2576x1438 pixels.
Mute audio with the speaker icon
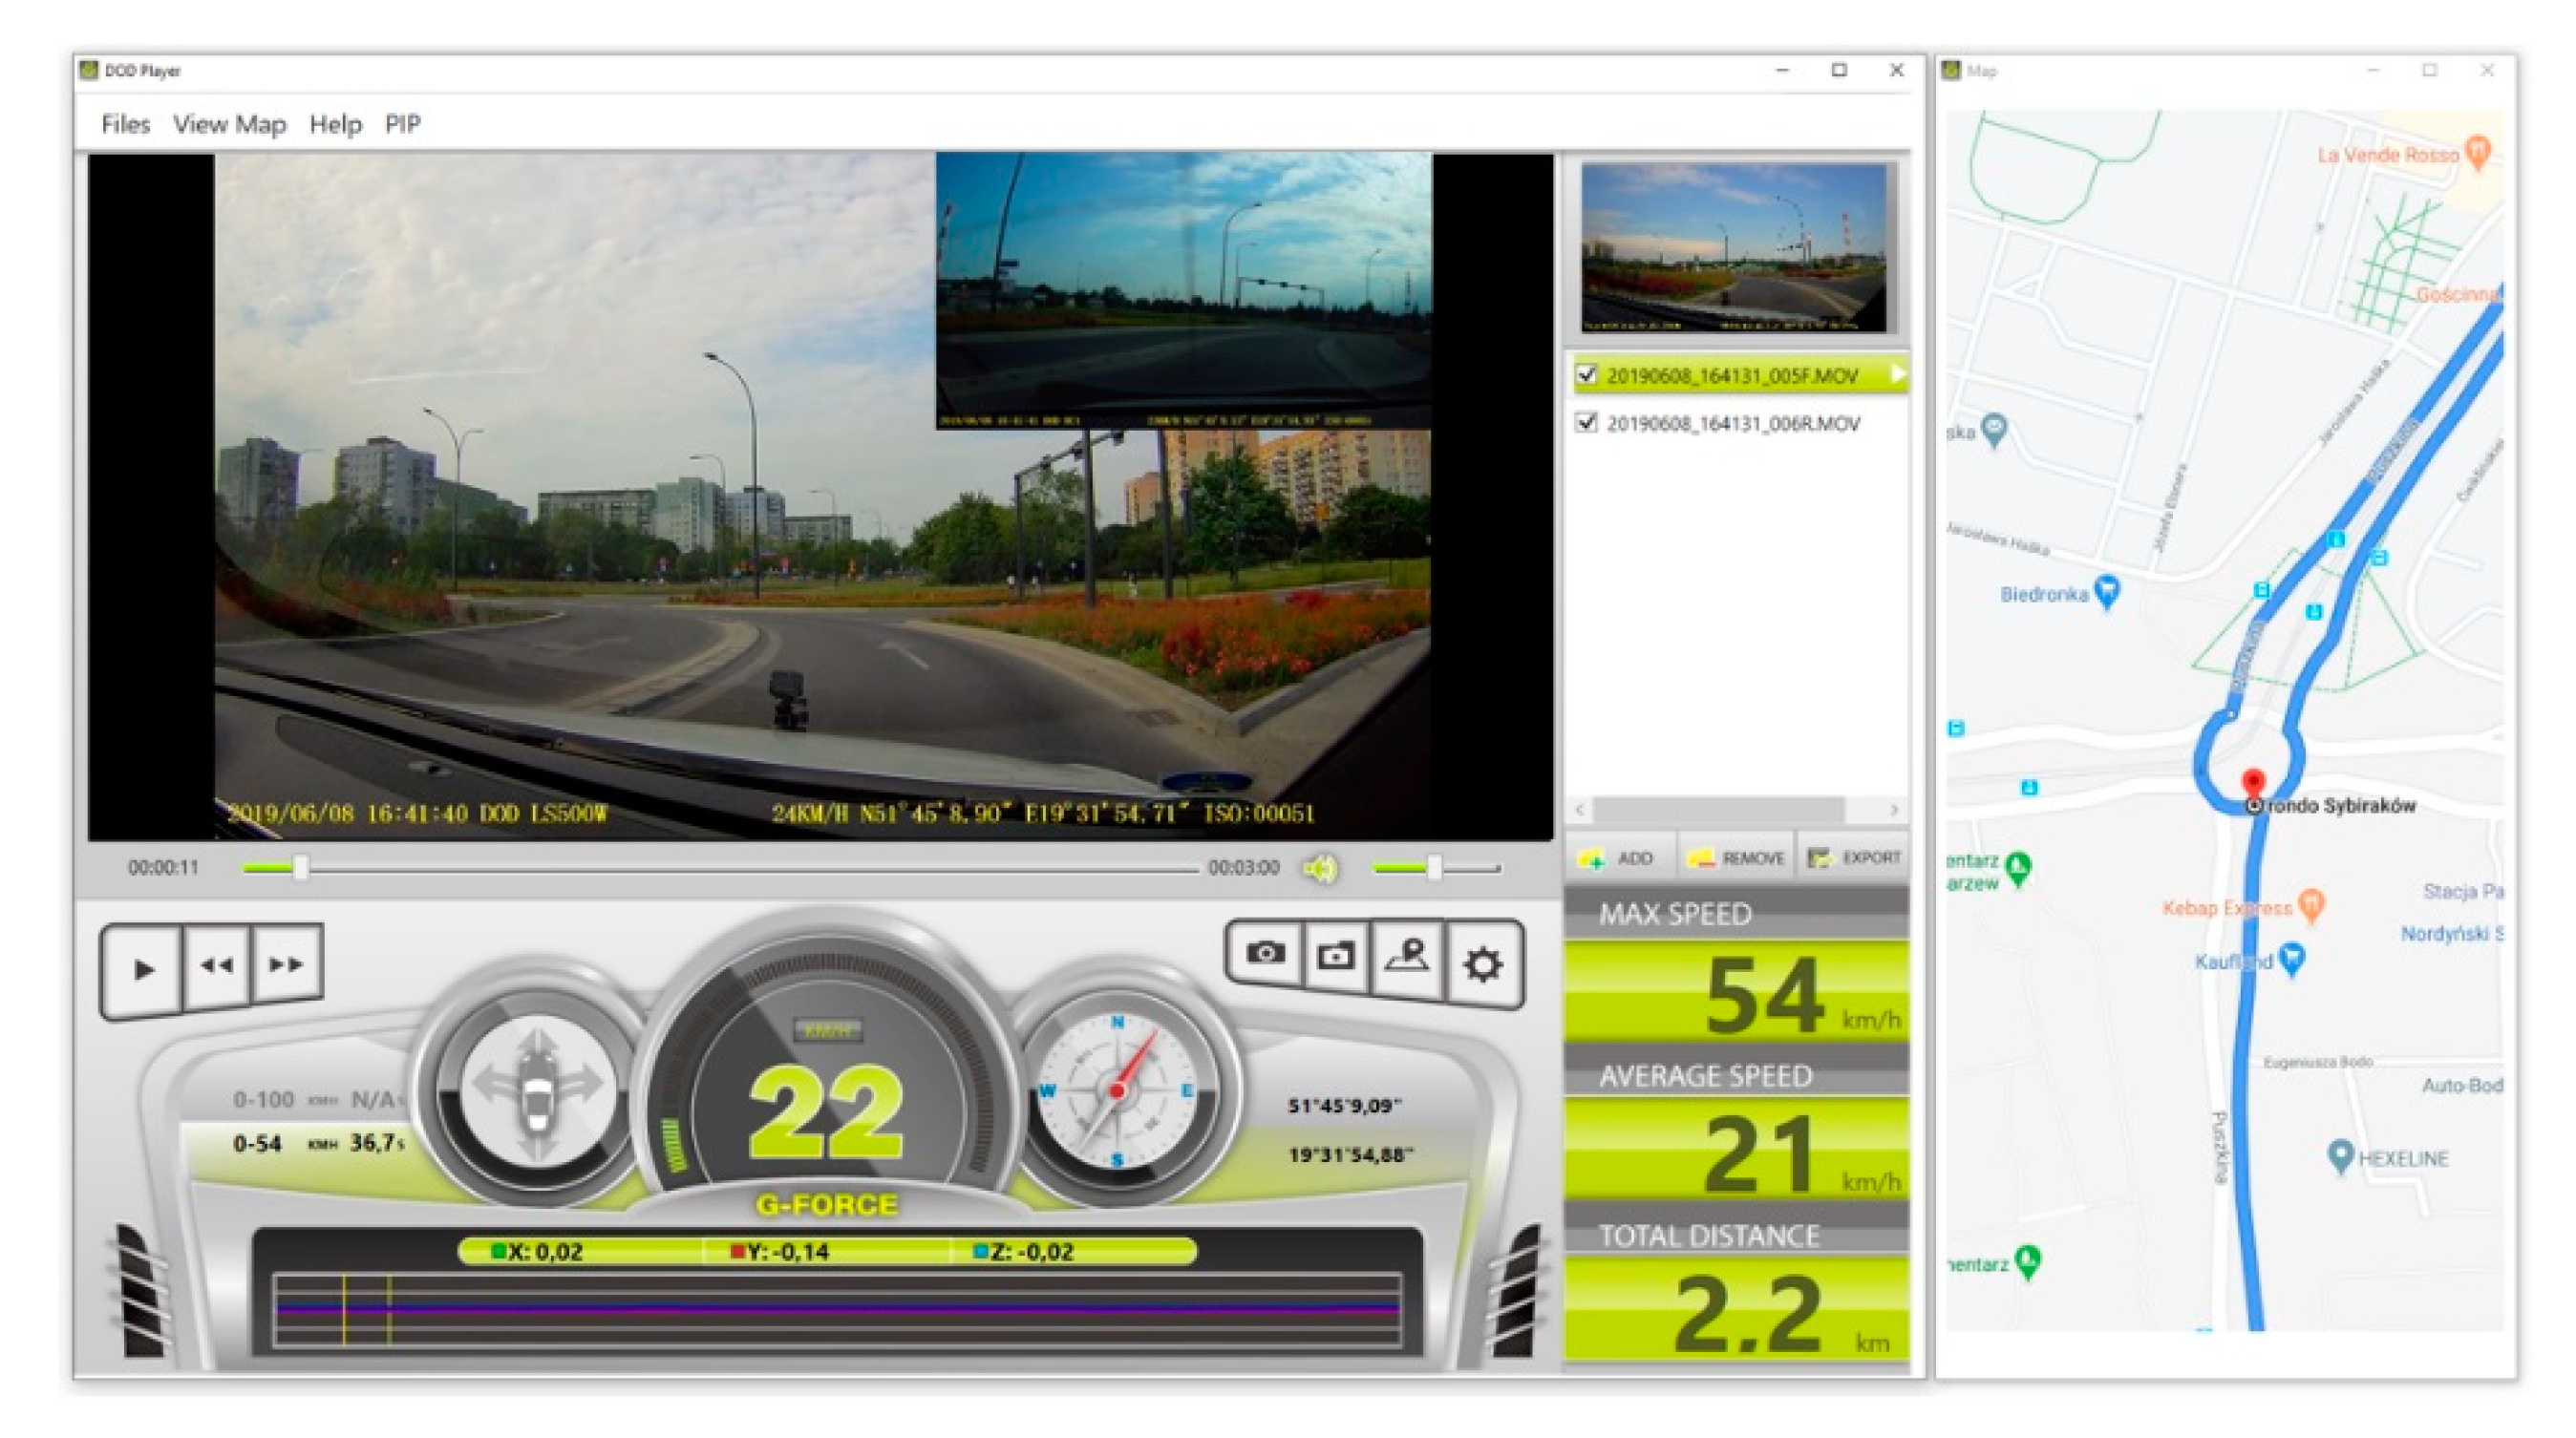[x=1320, y=869]
